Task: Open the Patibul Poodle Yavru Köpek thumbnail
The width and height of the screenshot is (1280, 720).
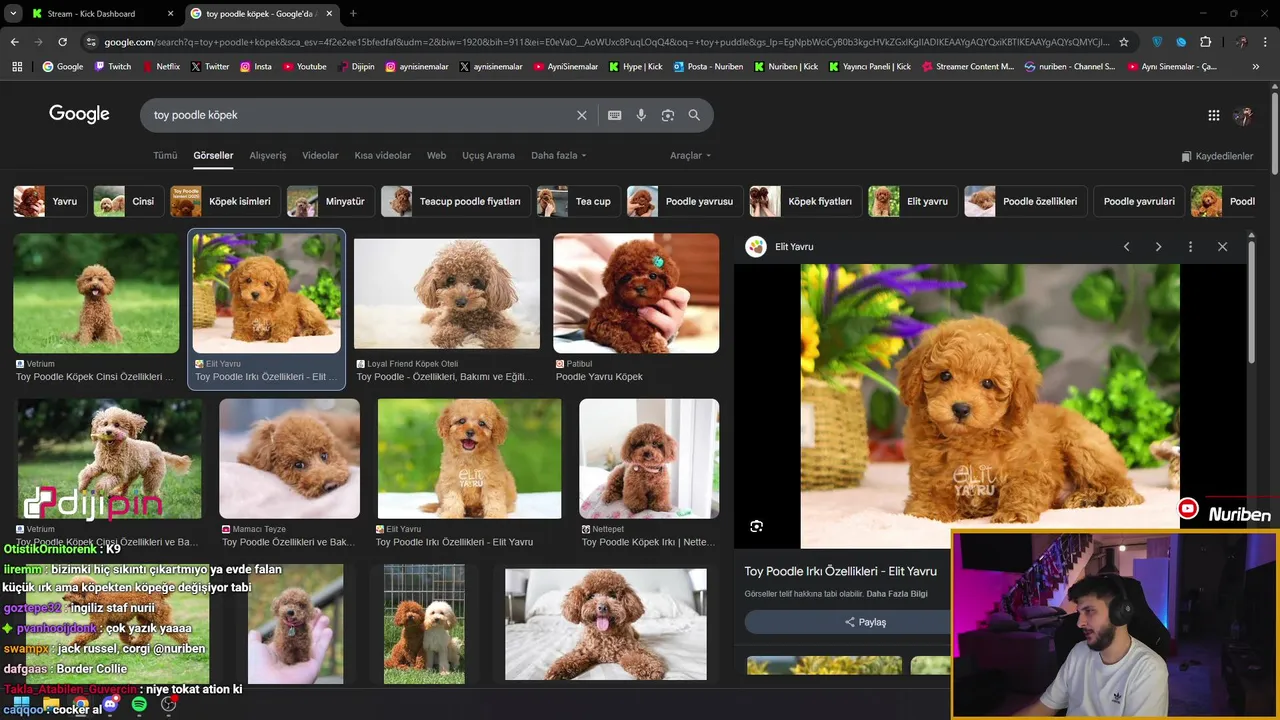Action: [x=636, y=293]
